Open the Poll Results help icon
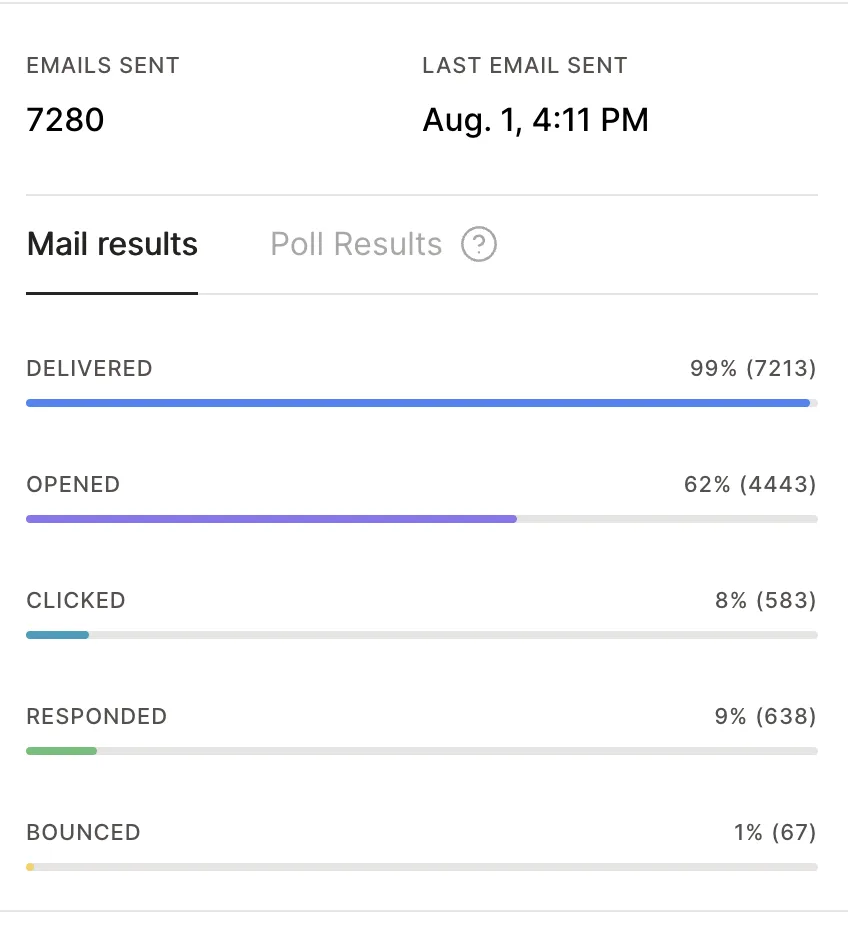Image resolution: width=848 pixels, height=930 pixels. (479, 244)
